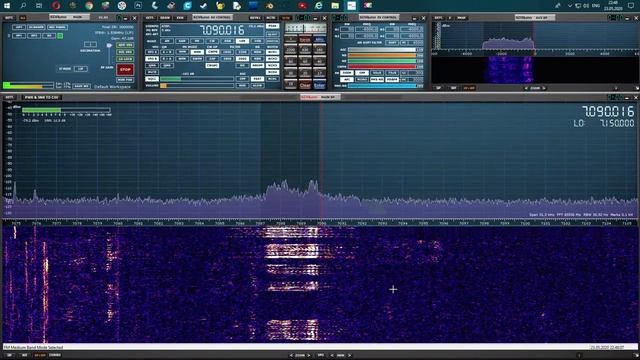Click the status text FM Medium Band Mode Selected

coord(33,347)
